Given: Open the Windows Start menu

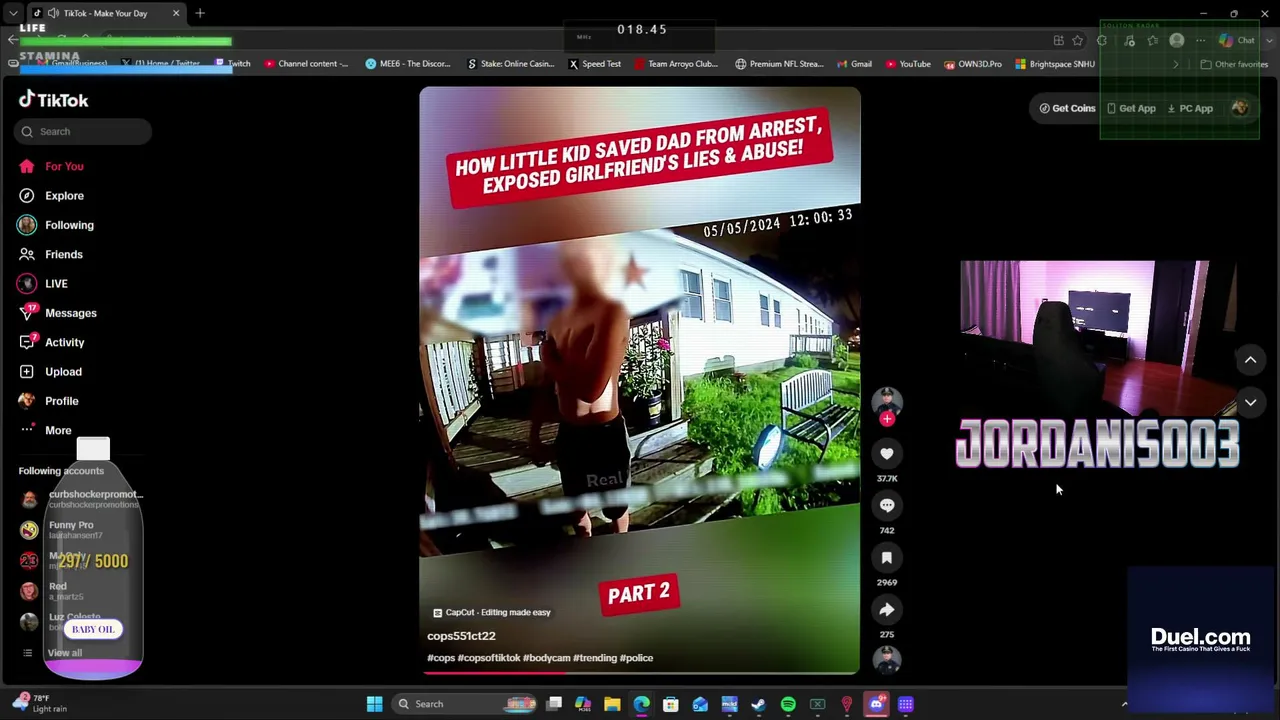Looking at the screenshot, I should 374,704.
